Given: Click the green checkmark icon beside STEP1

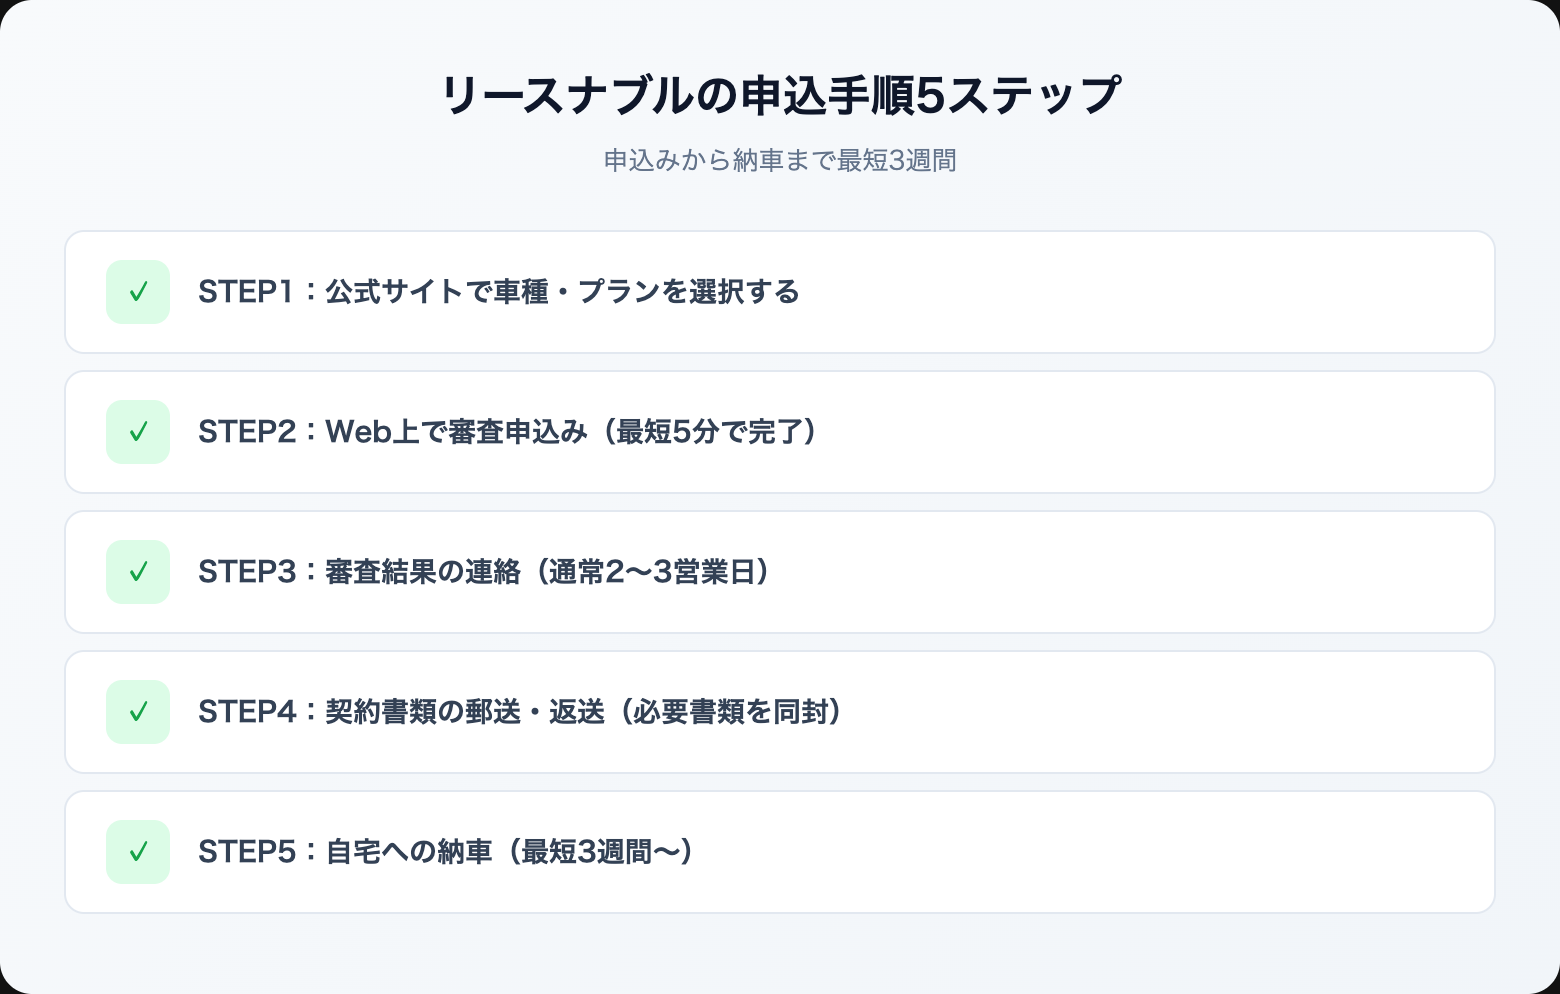Looking at the screenshot, I should point(138,292).
